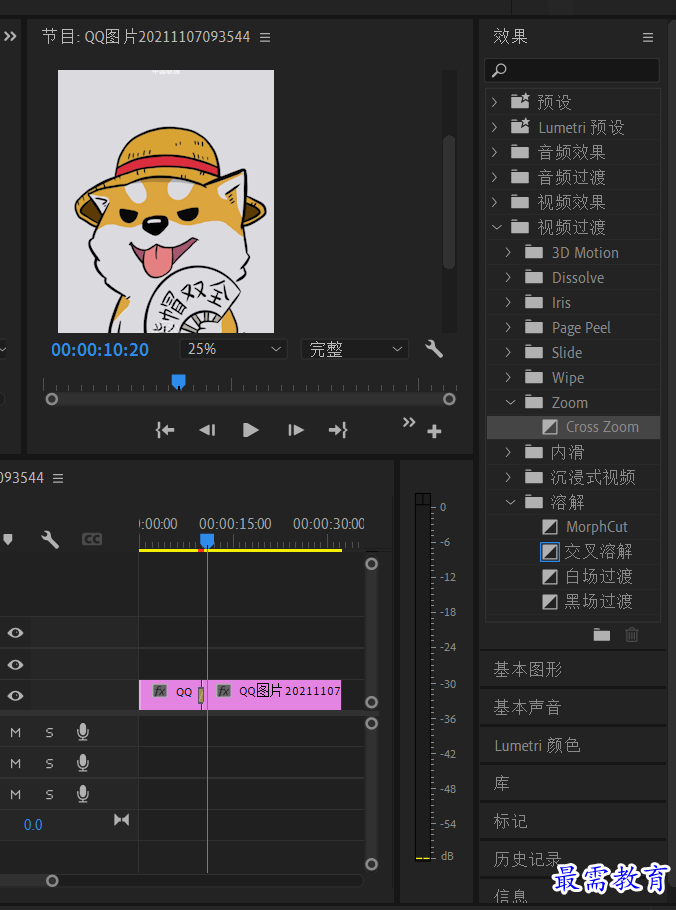Expand the 3D Motion folder
The image size is (676, 910).
[508, 252]
